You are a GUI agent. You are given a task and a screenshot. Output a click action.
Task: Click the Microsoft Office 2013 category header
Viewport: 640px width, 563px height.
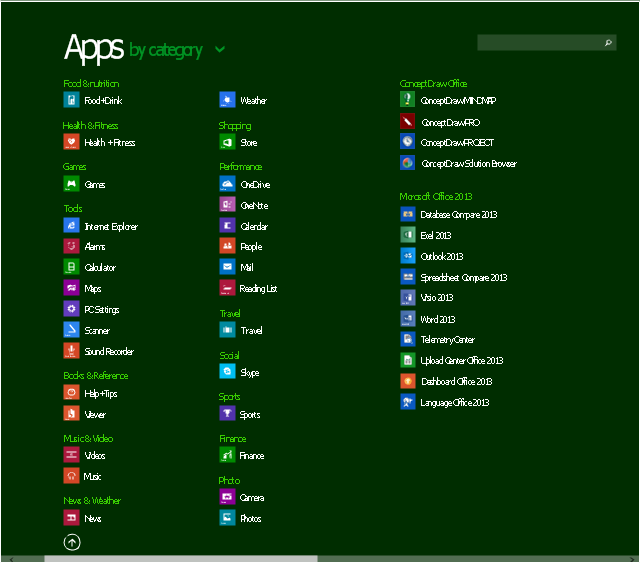(x=435, y=197)
